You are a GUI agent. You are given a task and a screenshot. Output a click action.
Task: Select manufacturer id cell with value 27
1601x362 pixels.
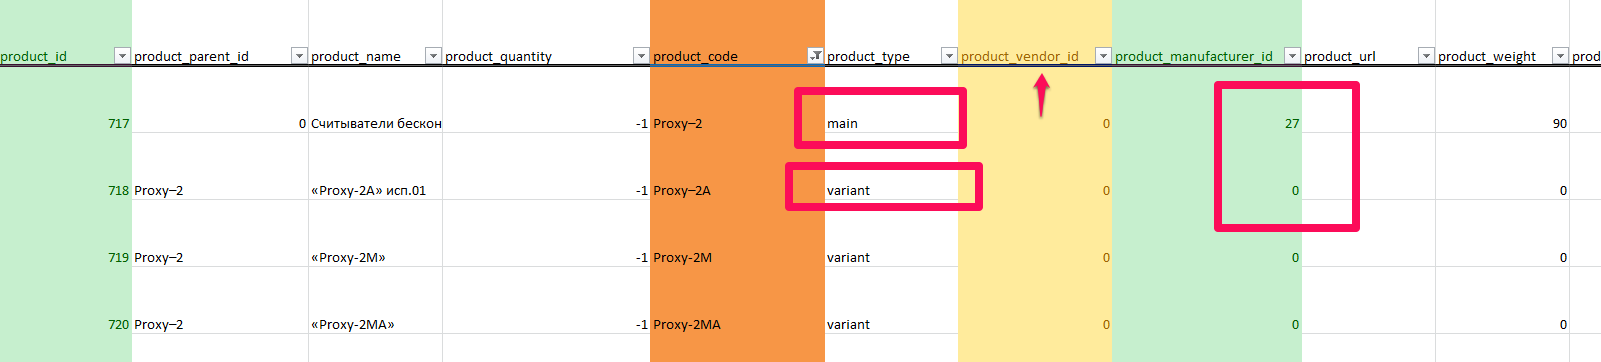point(1206,123)
